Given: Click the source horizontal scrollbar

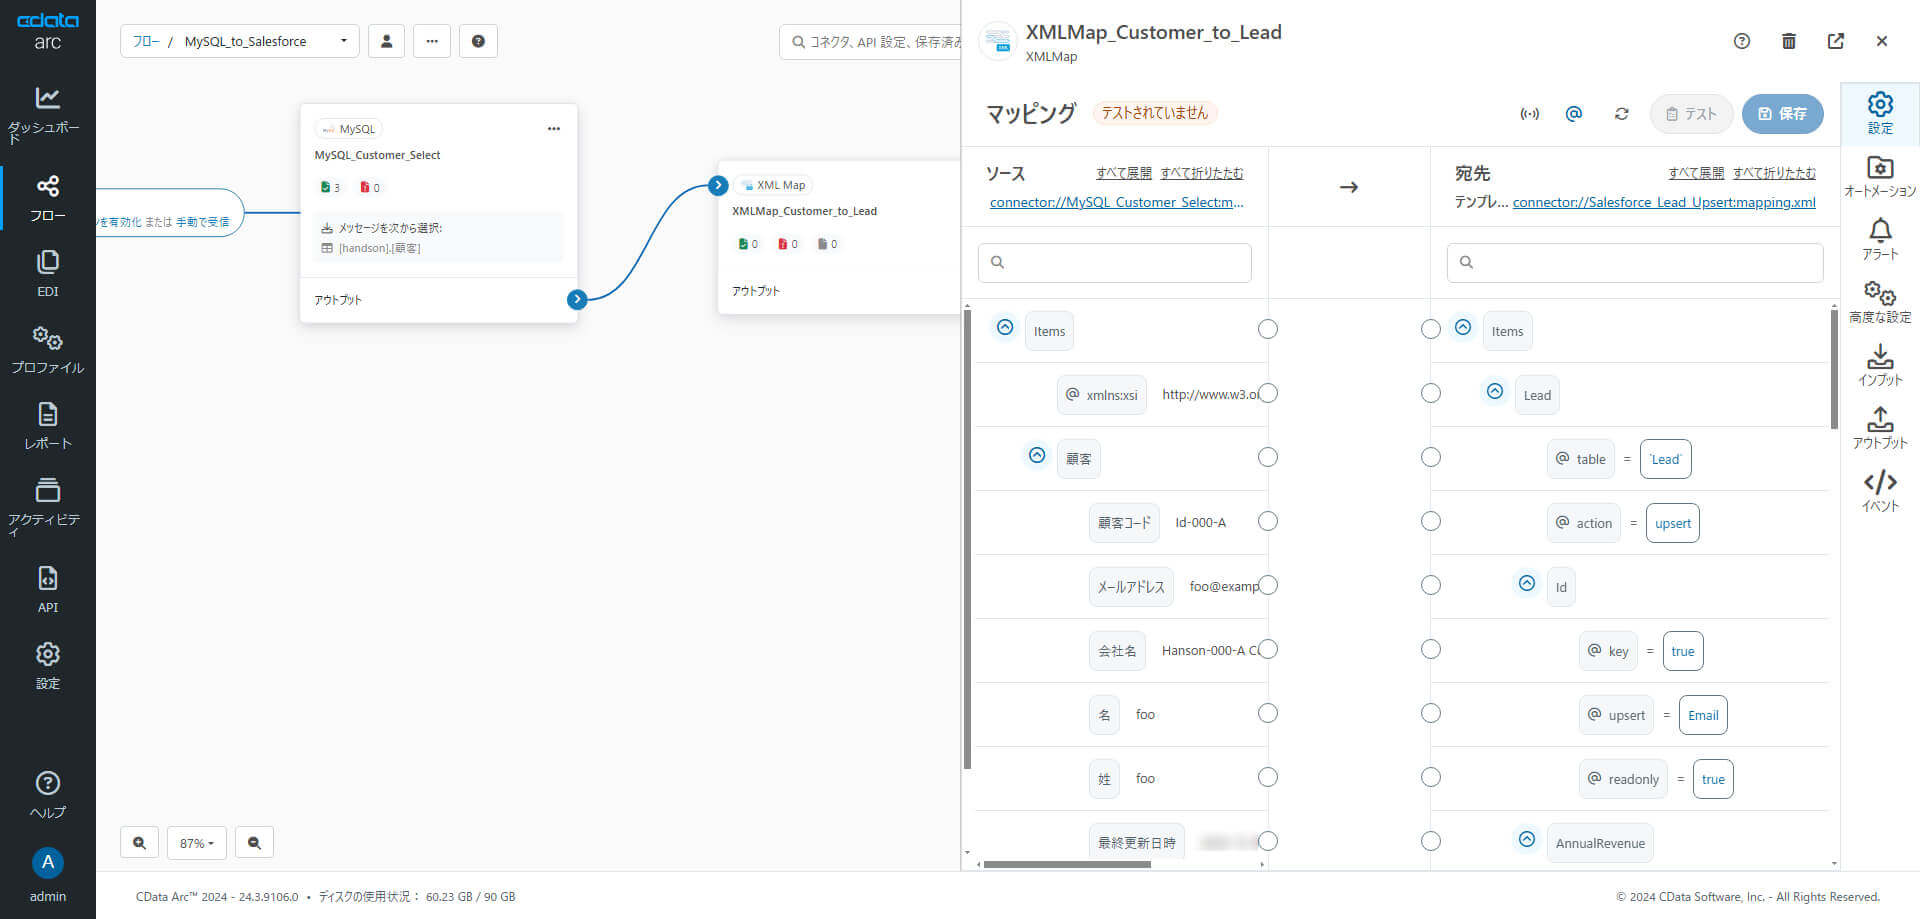Looking at the screenshot, I should click(x=1067, y=864).
